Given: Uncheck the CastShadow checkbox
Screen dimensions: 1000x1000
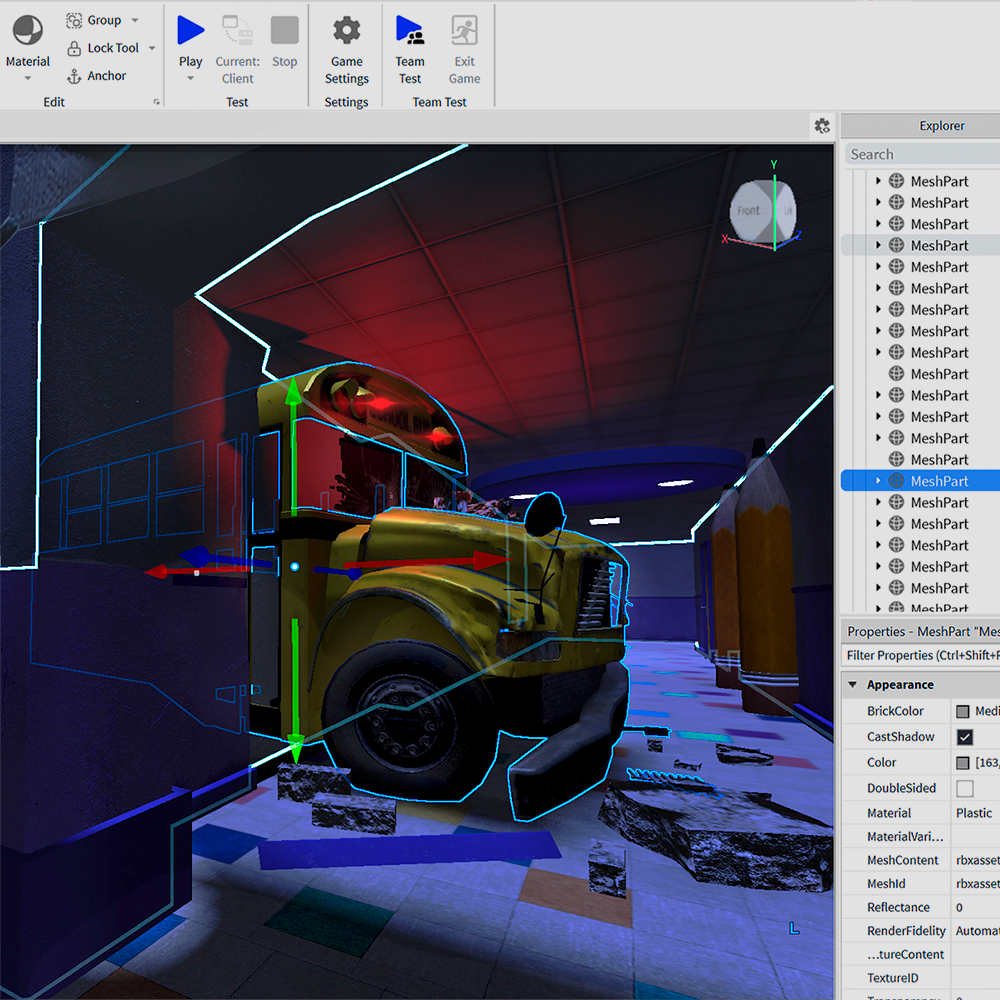Looking at the screenshot, I should tap(964, 737).
